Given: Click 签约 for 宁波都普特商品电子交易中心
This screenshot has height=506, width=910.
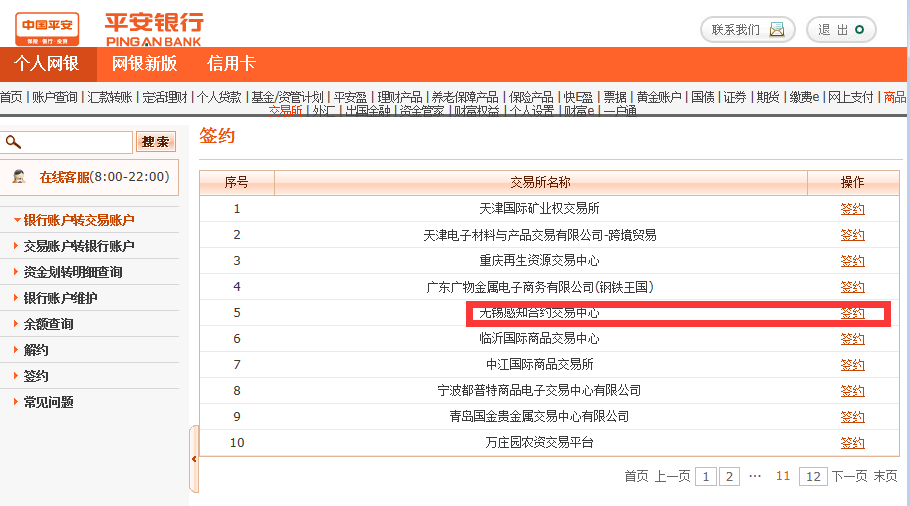Looking at the screenshot, I should (853, 391).
